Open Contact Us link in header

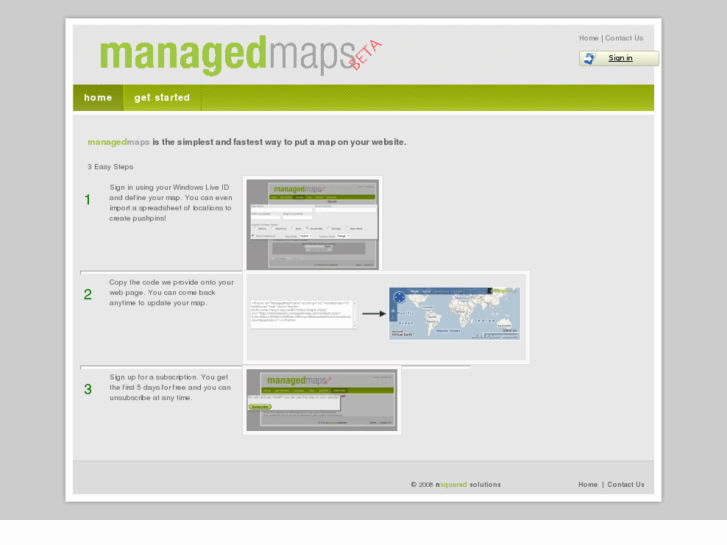(x=624, y=38)
